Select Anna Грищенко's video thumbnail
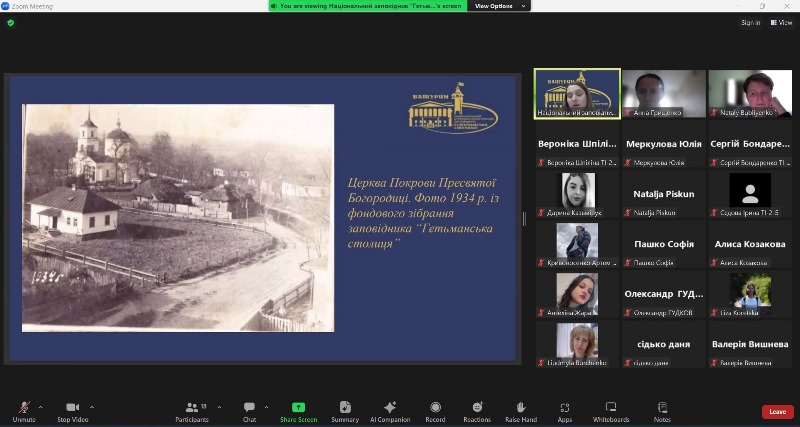The width and height of the screenshot is (800, 427). (x=664, y=93)
